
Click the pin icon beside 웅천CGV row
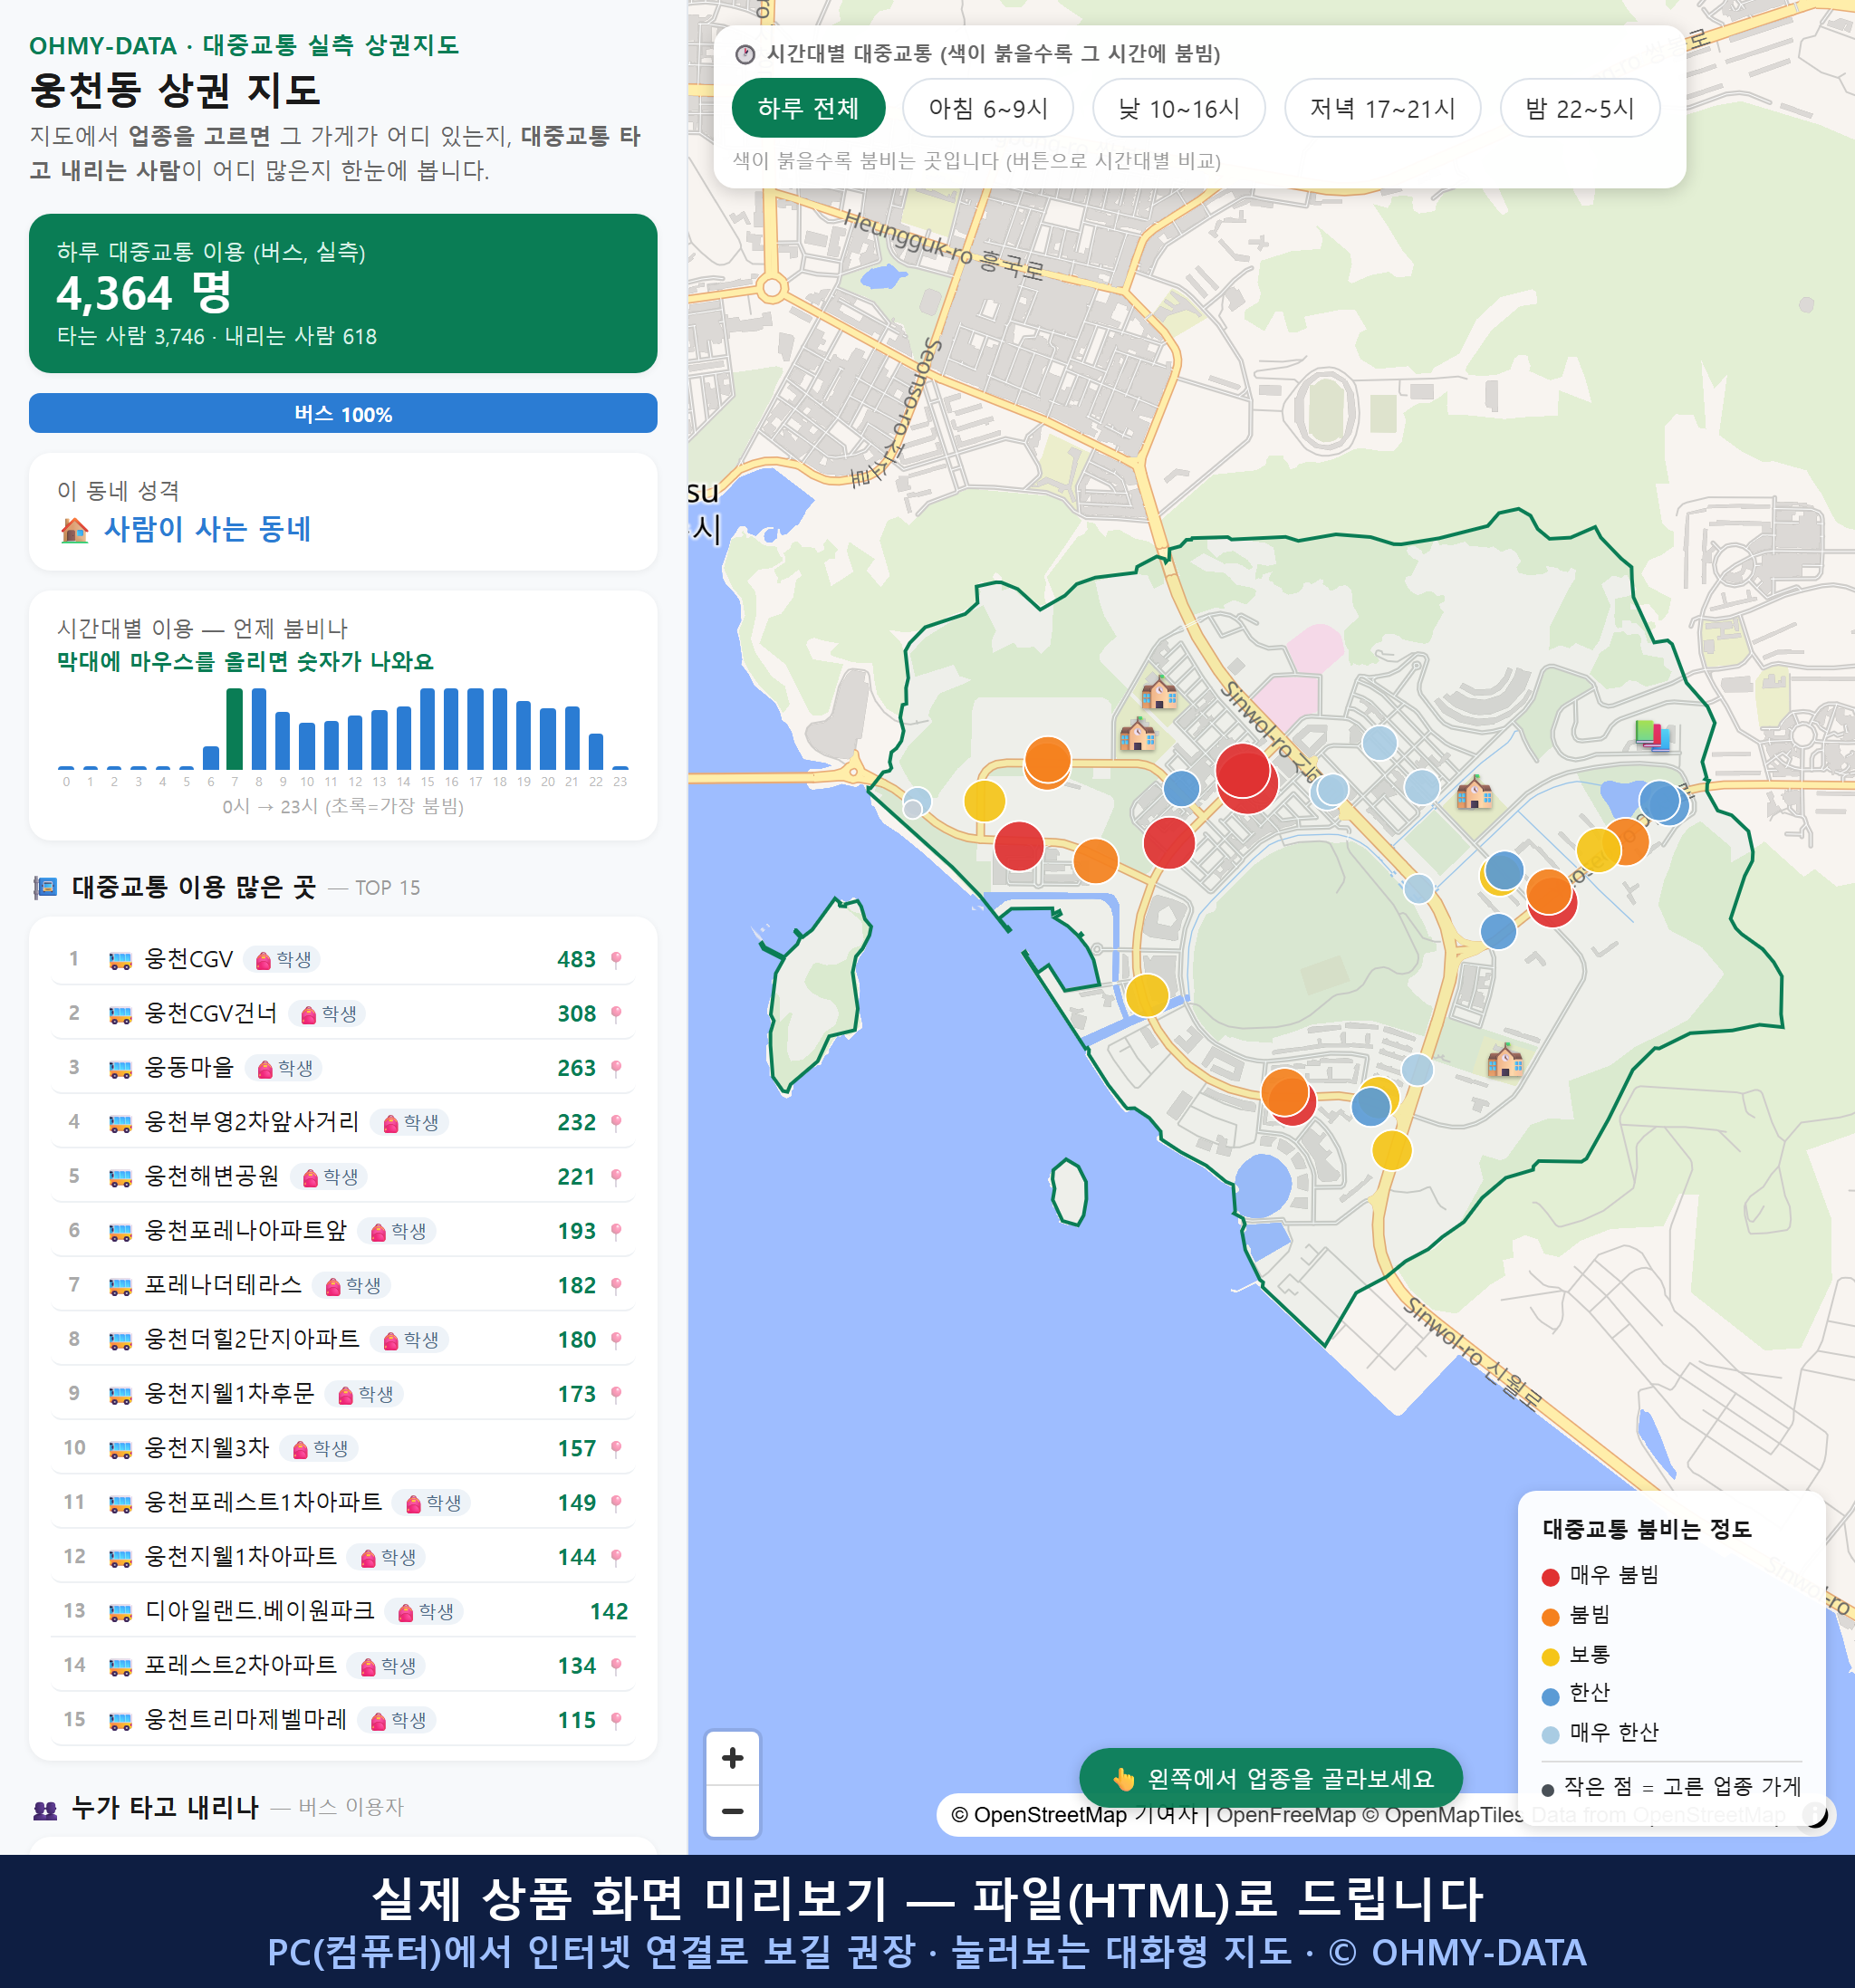click(x=616, y=960)
